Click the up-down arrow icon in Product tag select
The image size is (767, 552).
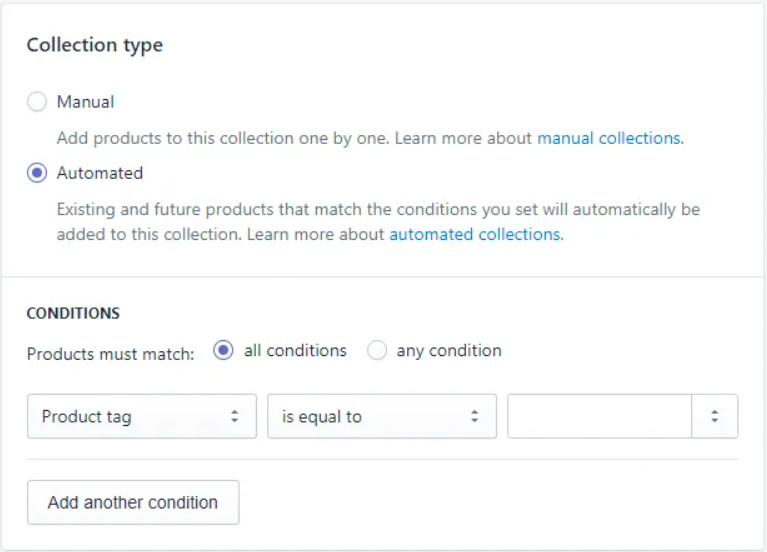click(x=235, y=417)
